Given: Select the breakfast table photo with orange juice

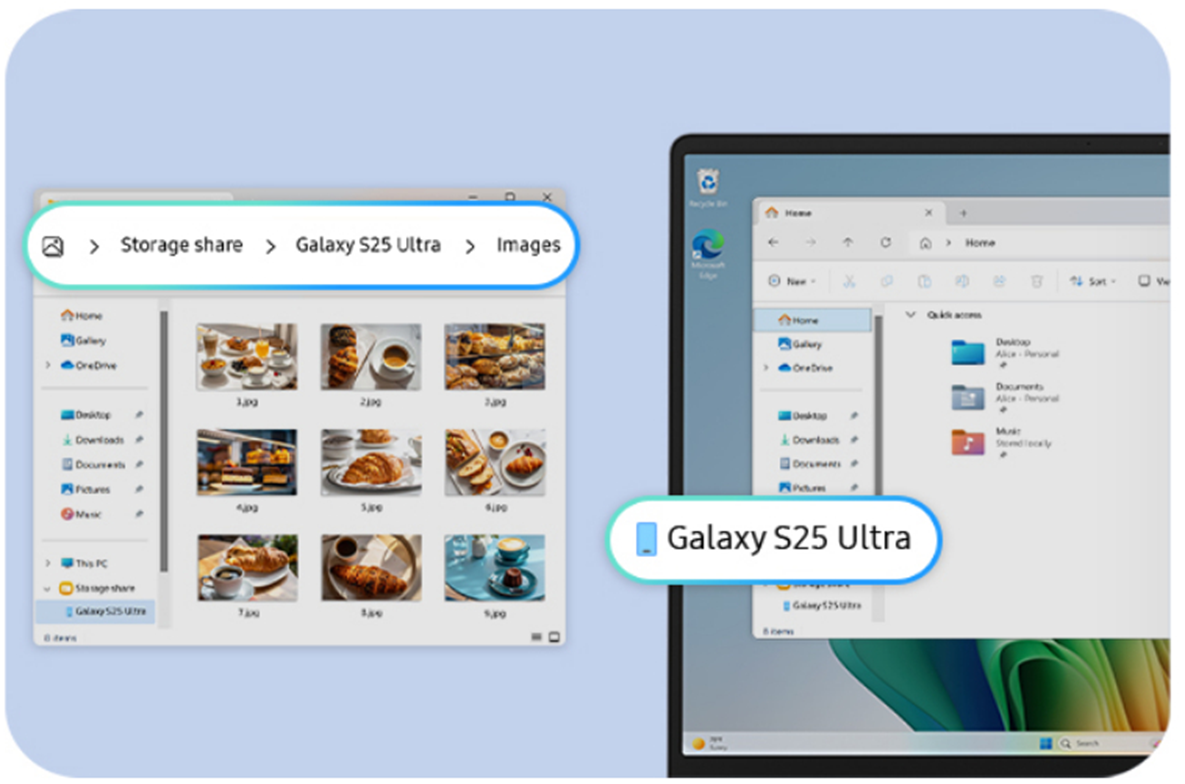Looking at the screenshot, I should (247, 357).
